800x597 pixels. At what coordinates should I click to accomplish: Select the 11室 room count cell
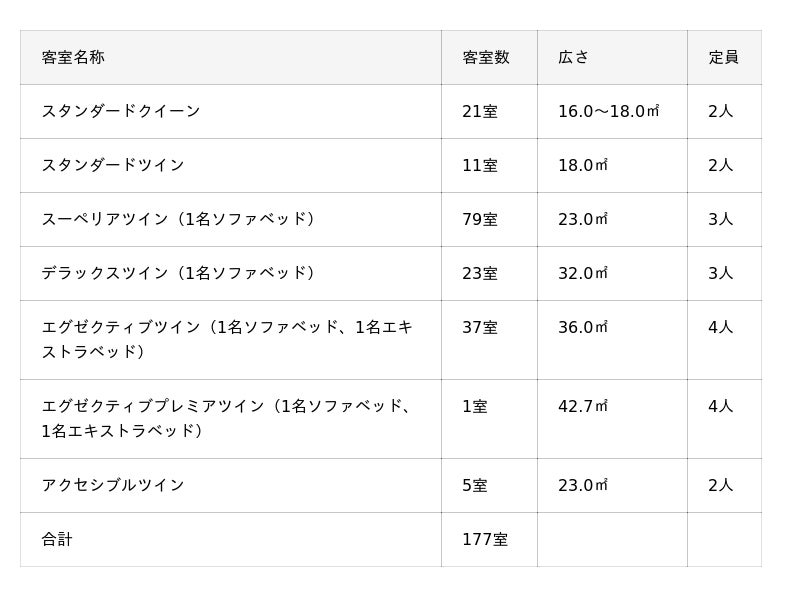(480, 165)
